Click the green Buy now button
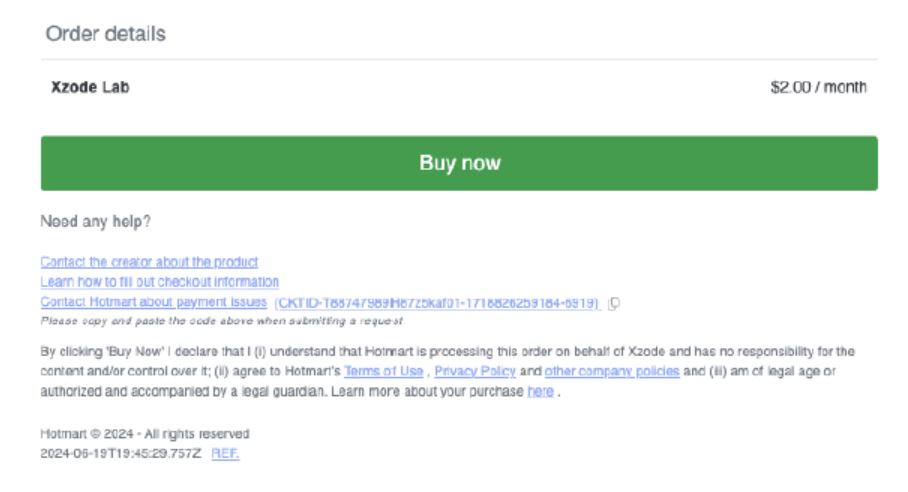 [x=459, y=163]
